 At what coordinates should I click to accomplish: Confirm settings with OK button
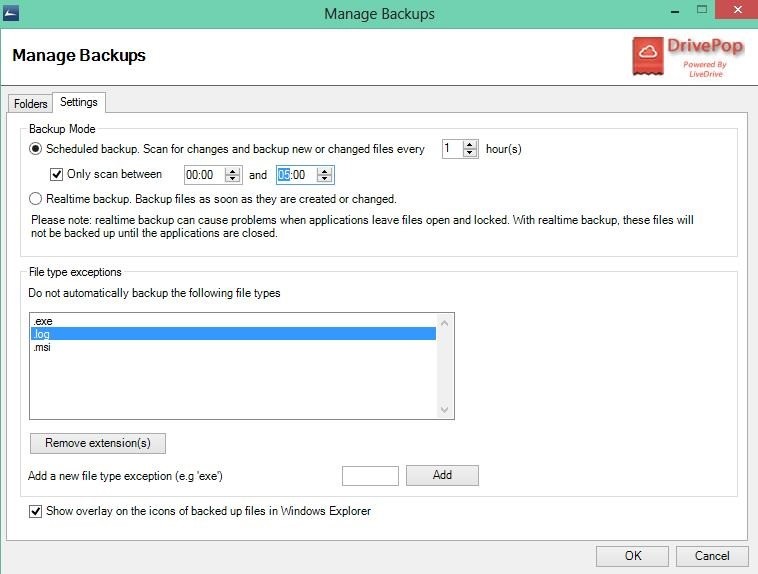tap(632, 556)
